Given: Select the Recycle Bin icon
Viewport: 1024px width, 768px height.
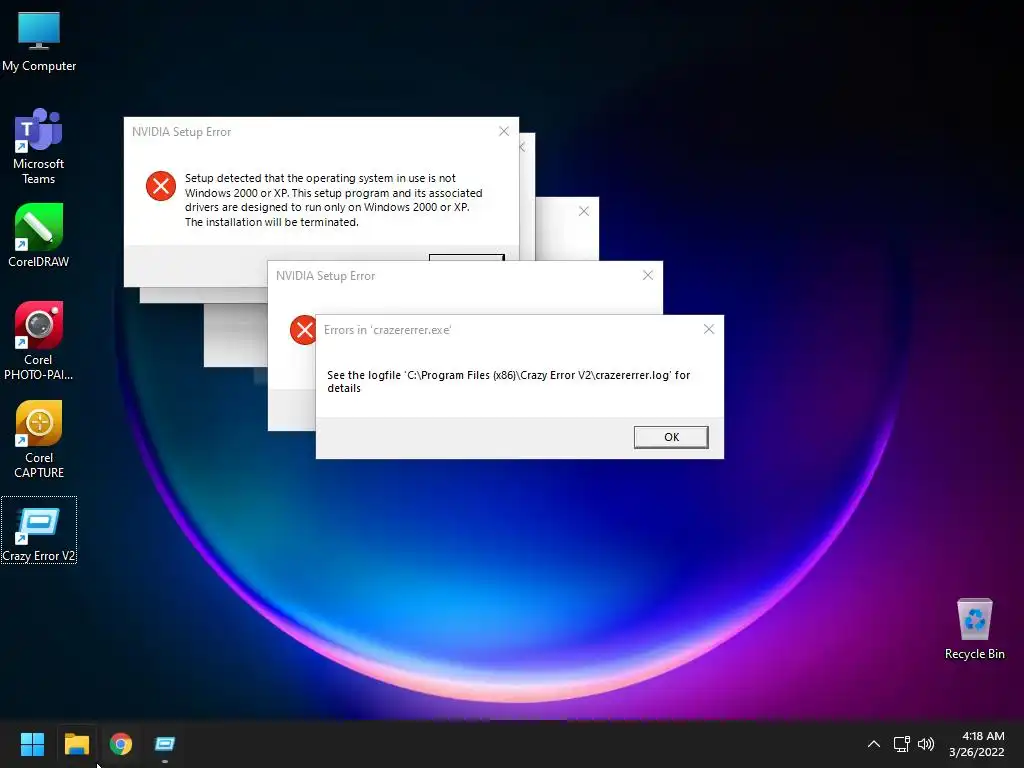Looking at the screenshot, I should pos(974,629).
